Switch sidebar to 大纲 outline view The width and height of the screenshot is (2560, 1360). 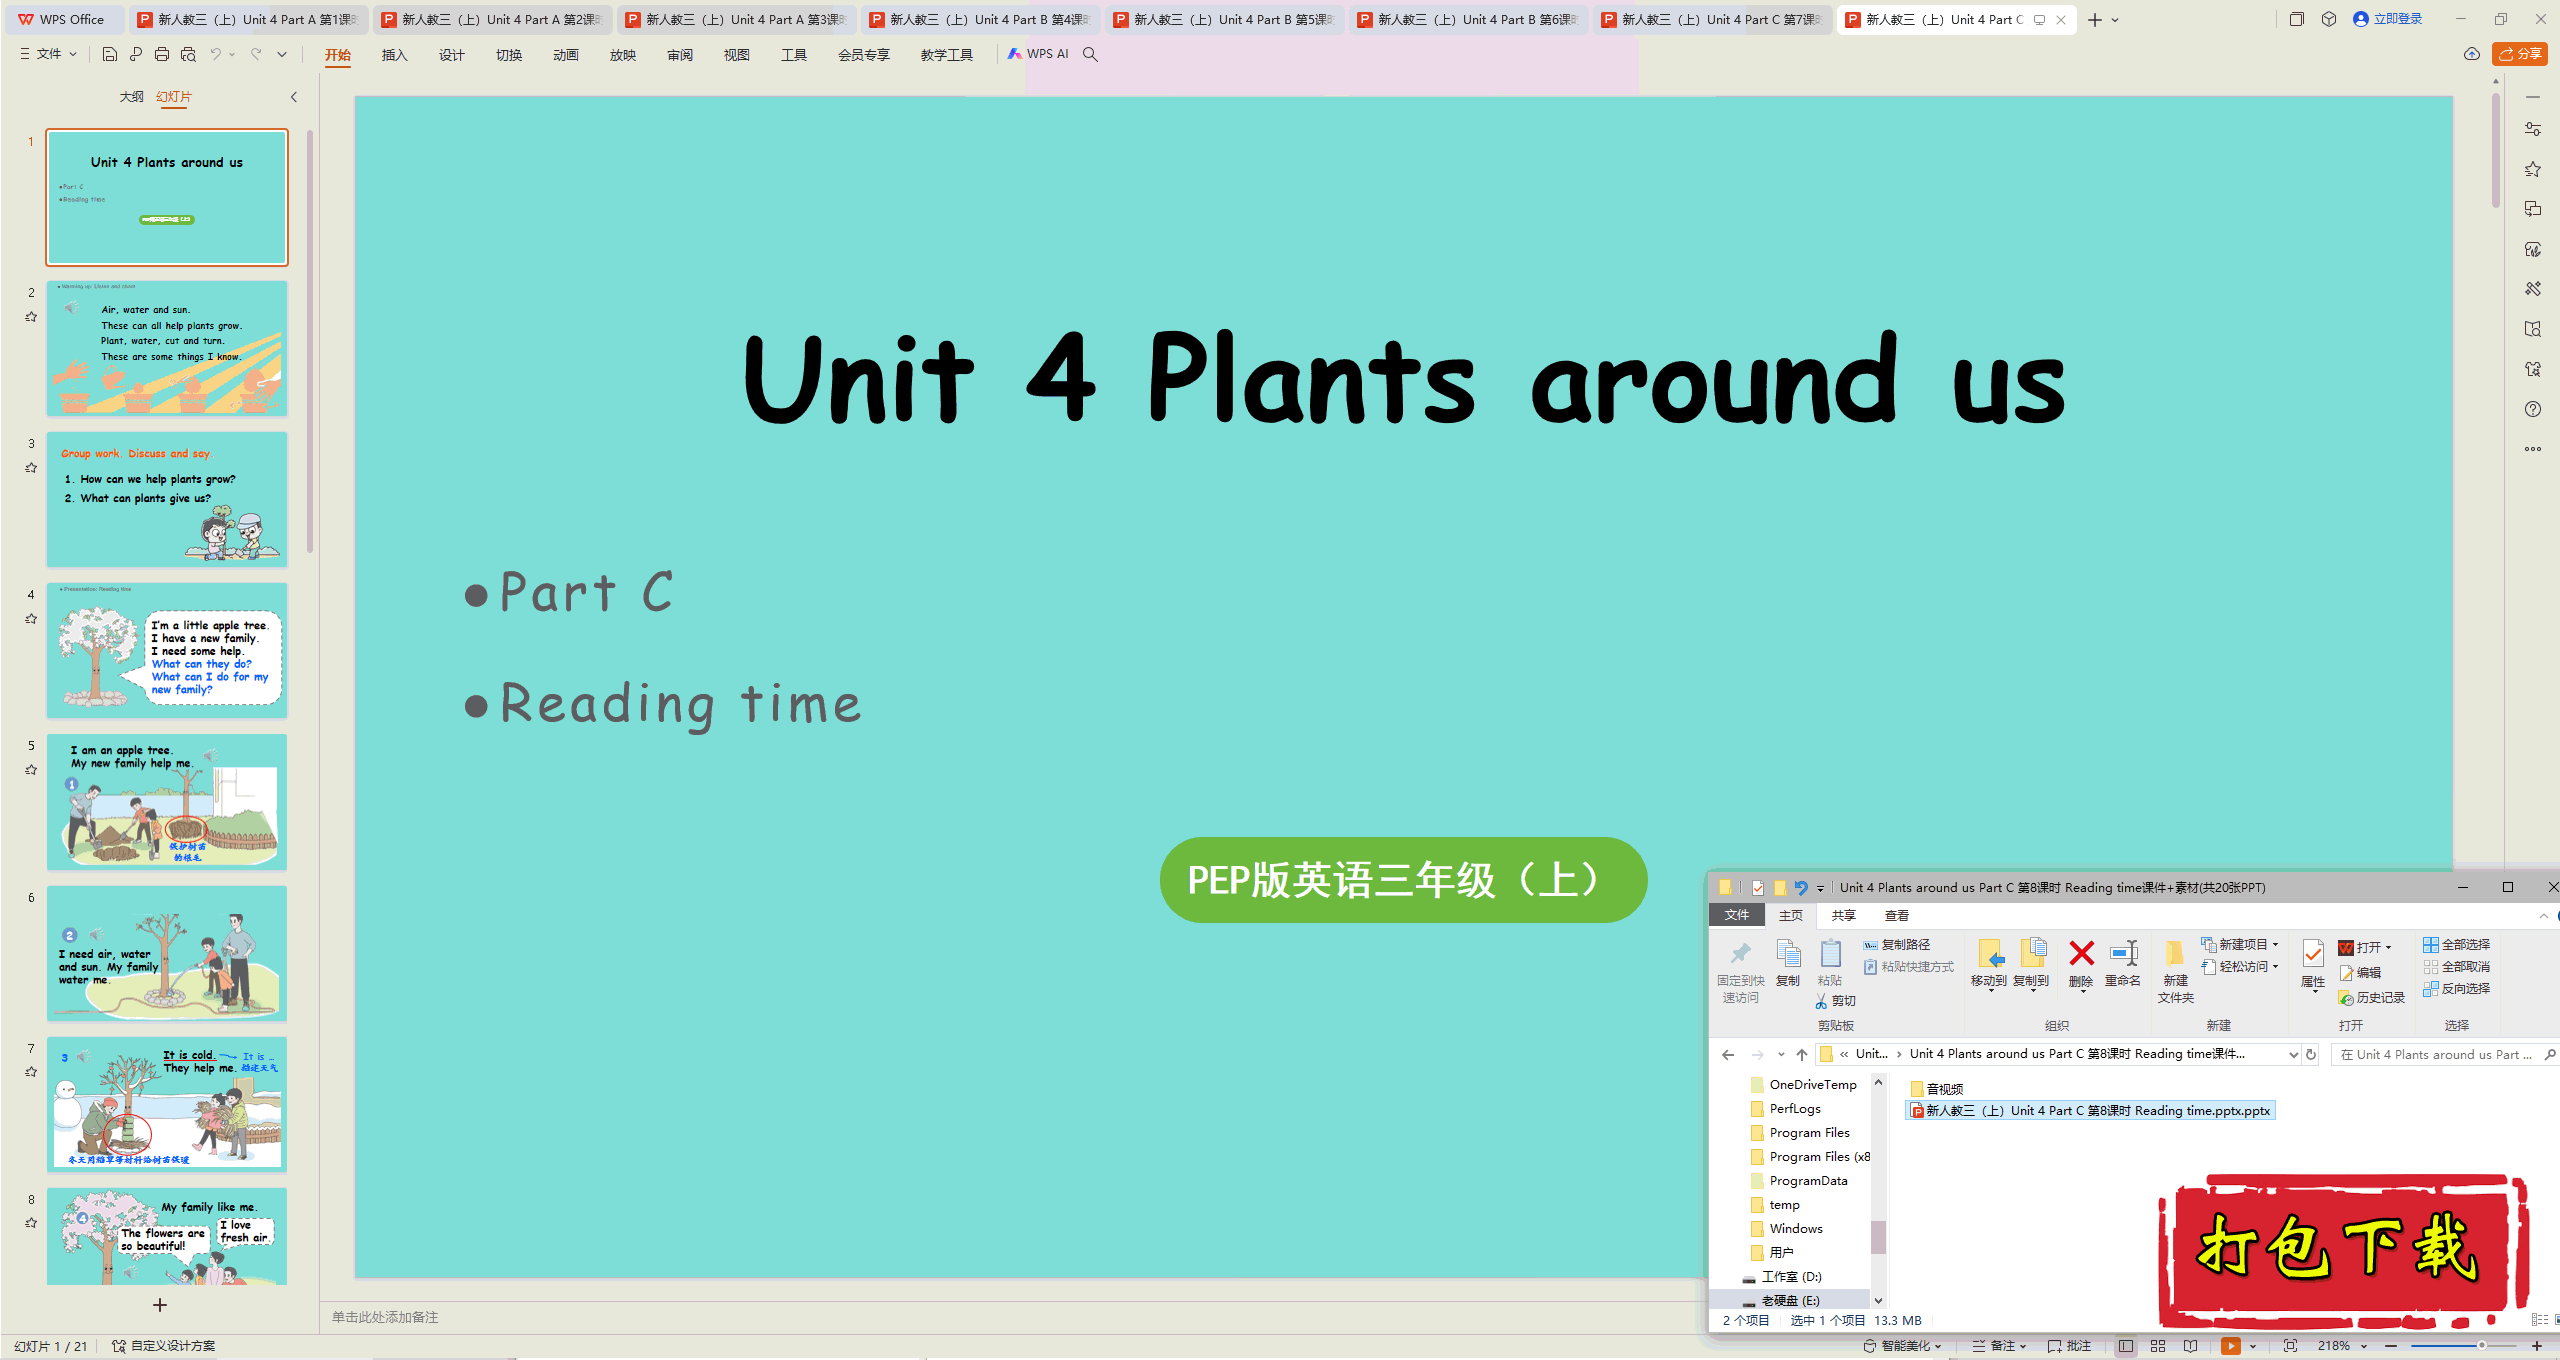(x=131, y=97)
